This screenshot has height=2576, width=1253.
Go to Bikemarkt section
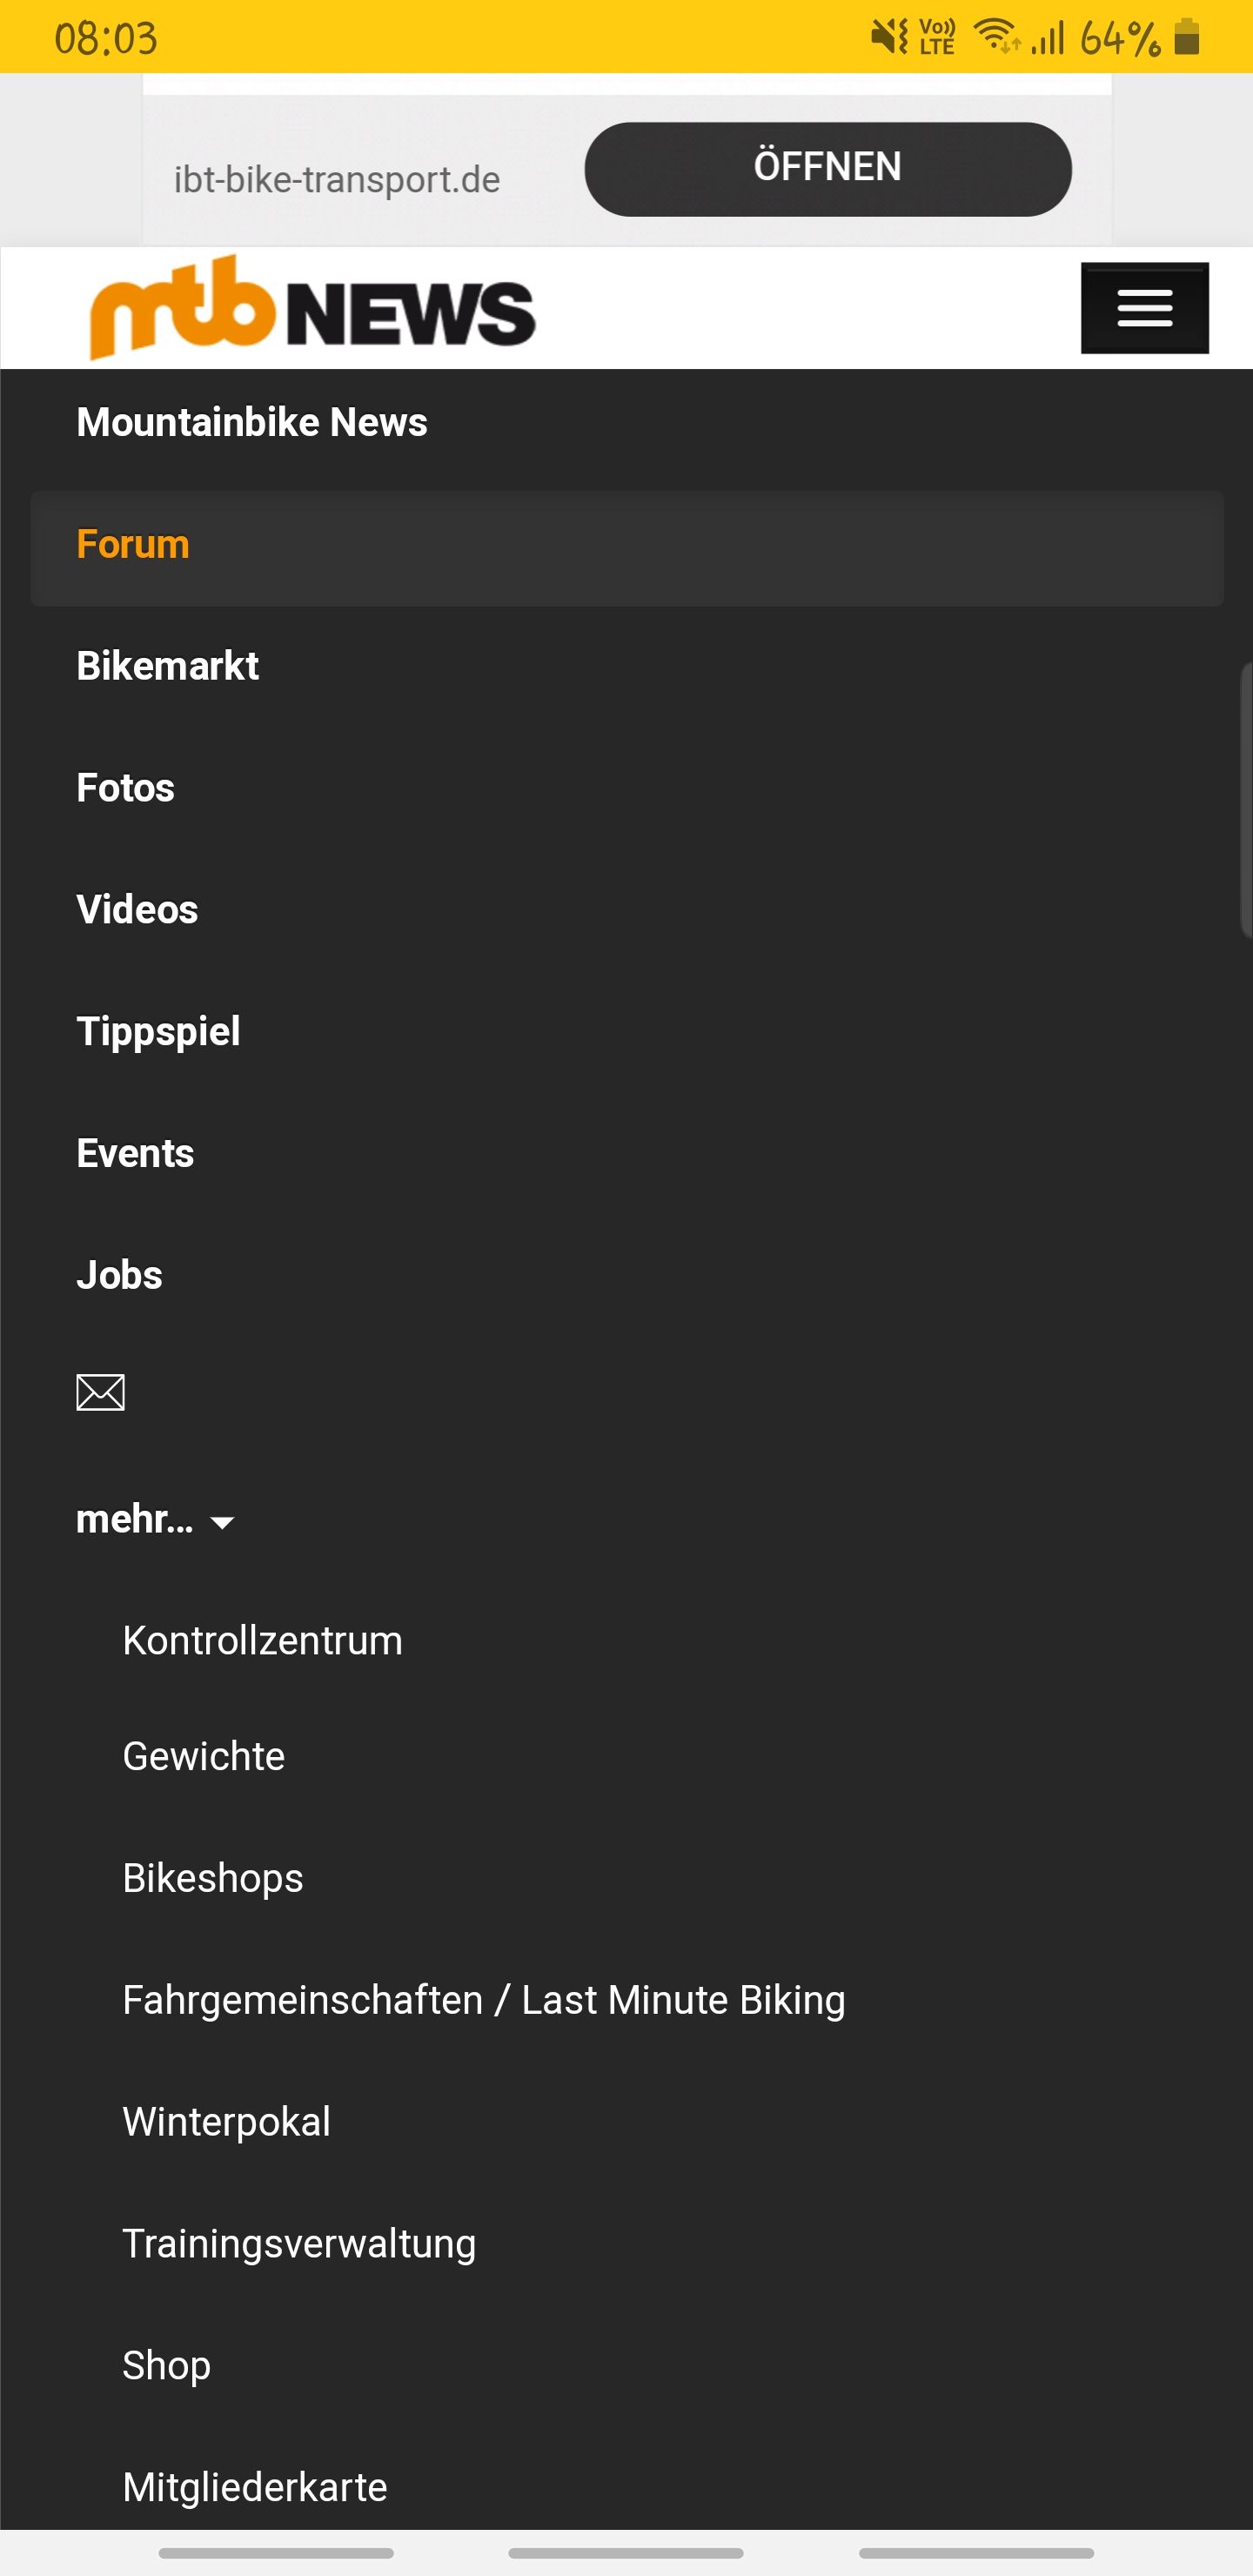[168, 666]
